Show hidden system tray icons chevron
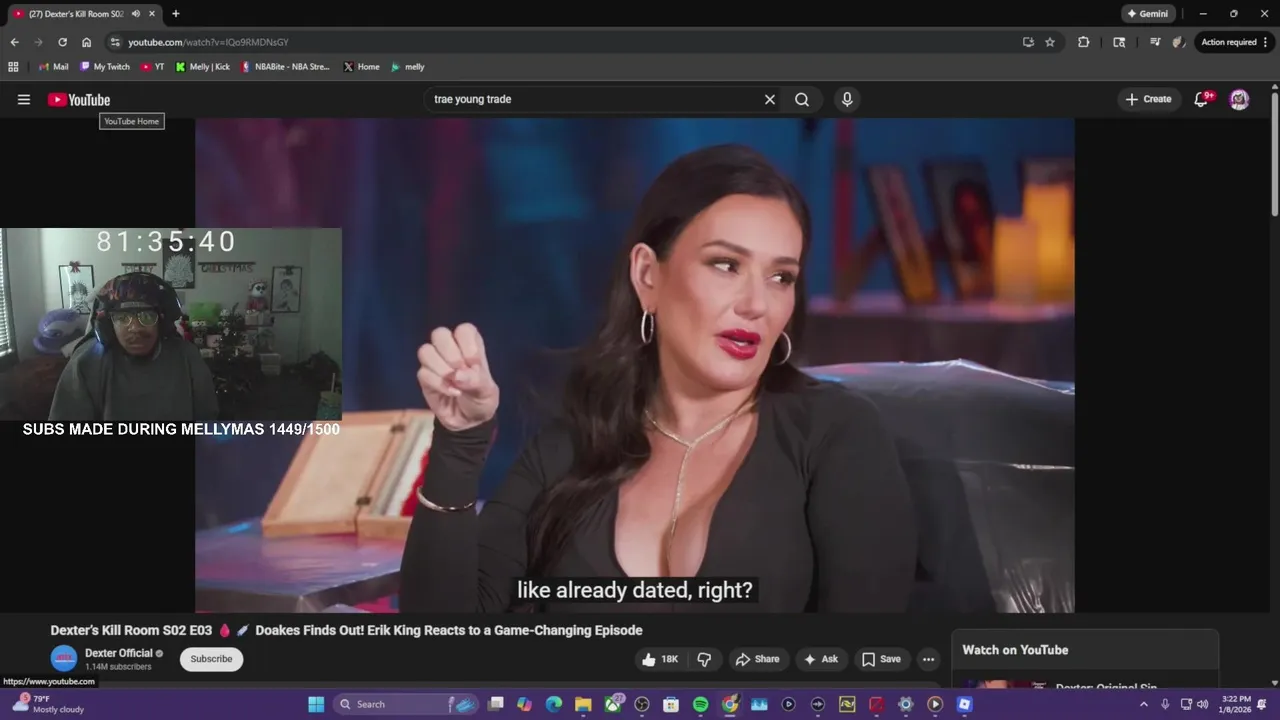 click(1143, 704)
